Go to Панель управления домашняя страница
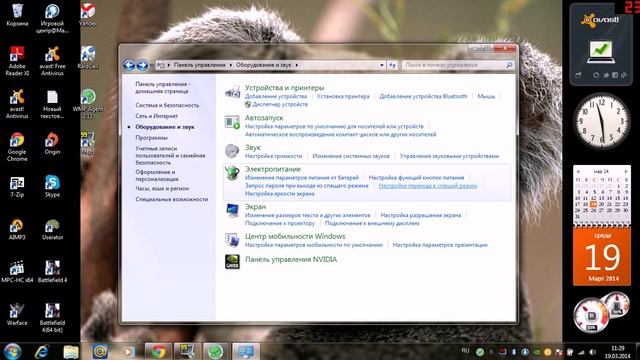This screenshot has width=640, height=360. [x=162, y=87]
